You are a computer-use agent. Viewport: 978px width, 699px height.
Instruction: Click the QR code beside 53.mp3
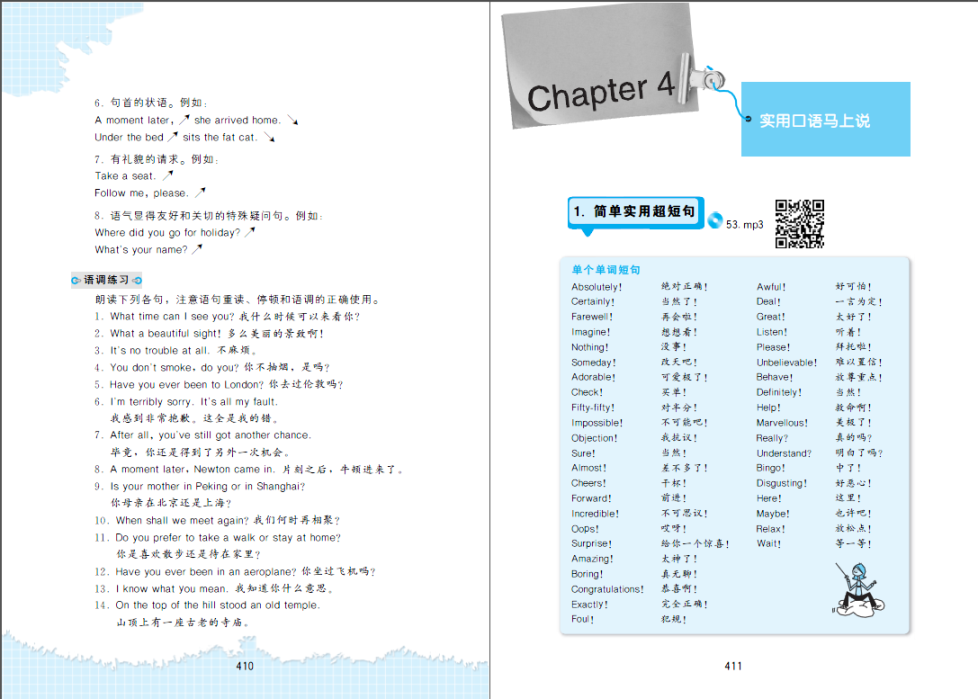[x=799, y=223]
